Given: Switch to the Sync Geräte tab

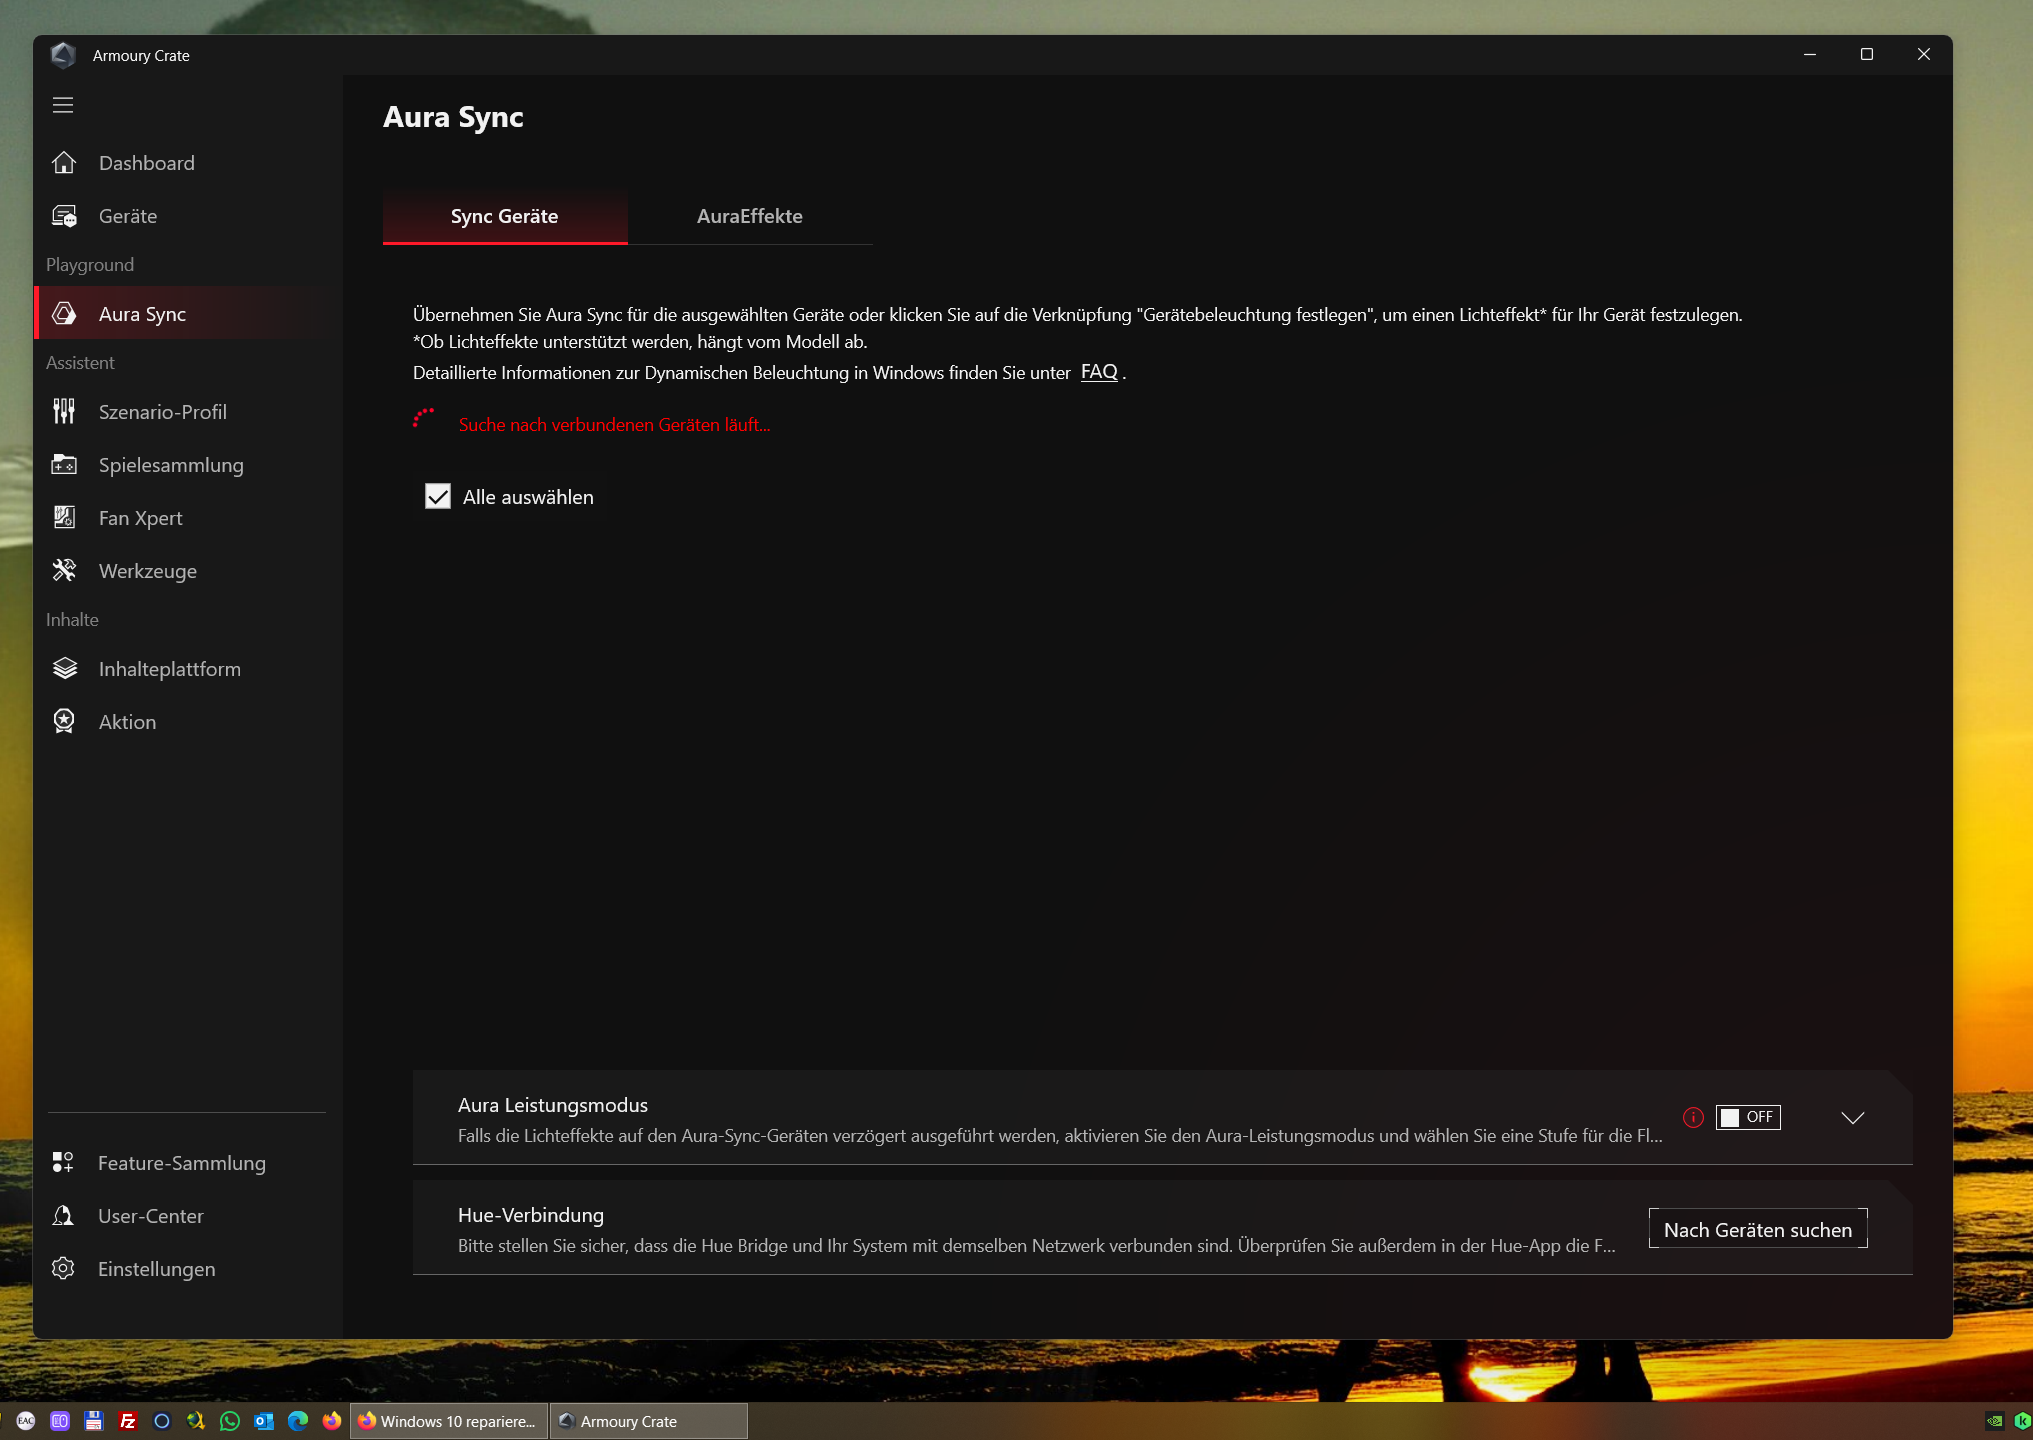Looking at the screenshot, I should (504, 216).
